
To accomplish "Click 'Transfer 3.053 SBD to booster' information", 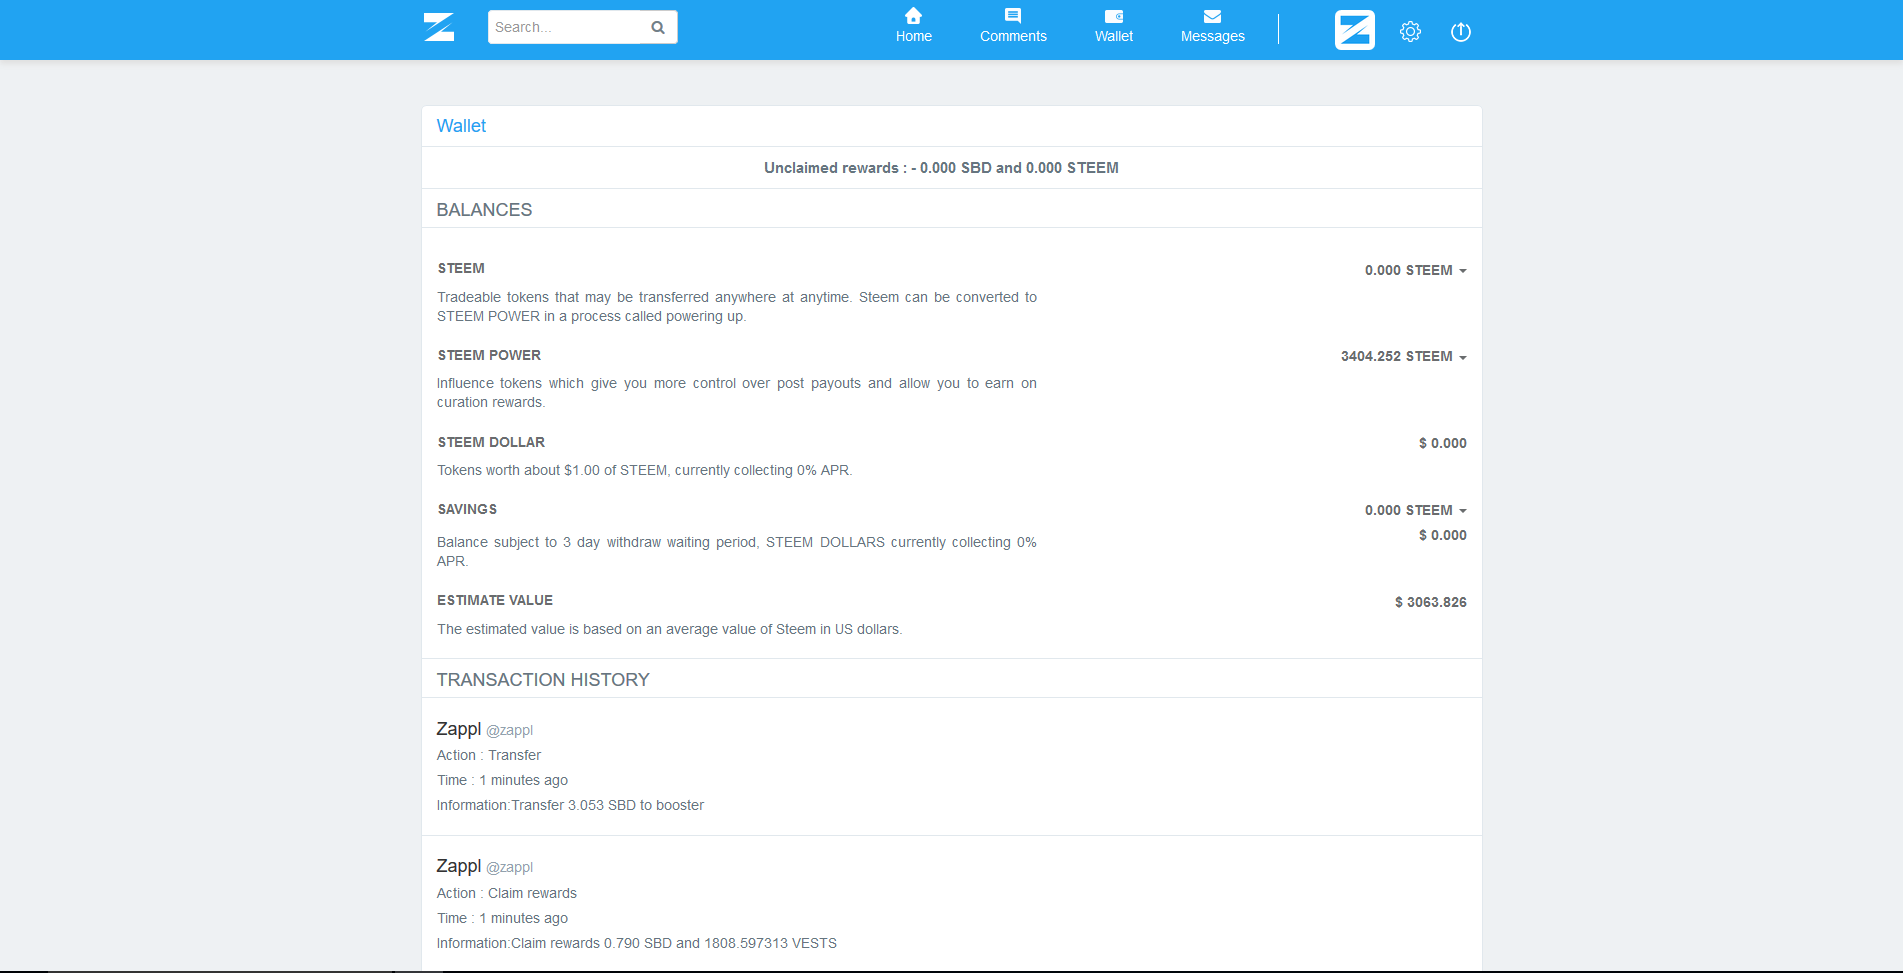I will pyautogui.click(x=570, y=806).
